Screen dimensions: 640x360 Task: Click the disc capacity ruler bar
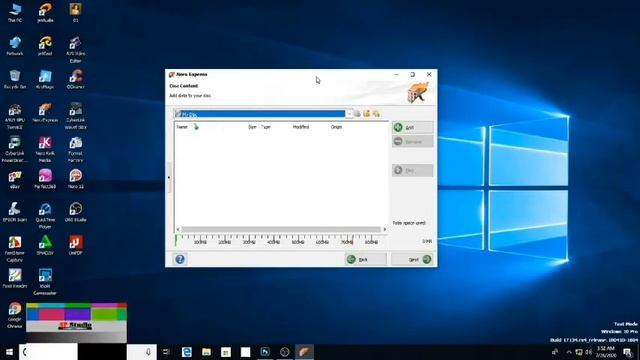(x=280, y=240)
